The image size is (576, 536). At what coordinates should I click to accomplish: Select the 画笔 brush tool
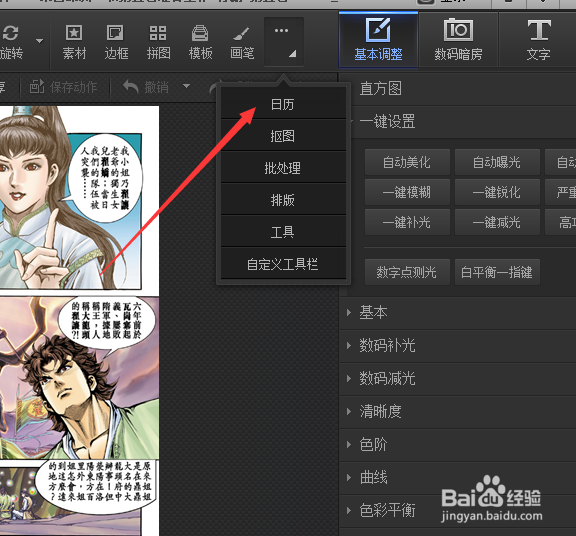[x=242, y=42]
